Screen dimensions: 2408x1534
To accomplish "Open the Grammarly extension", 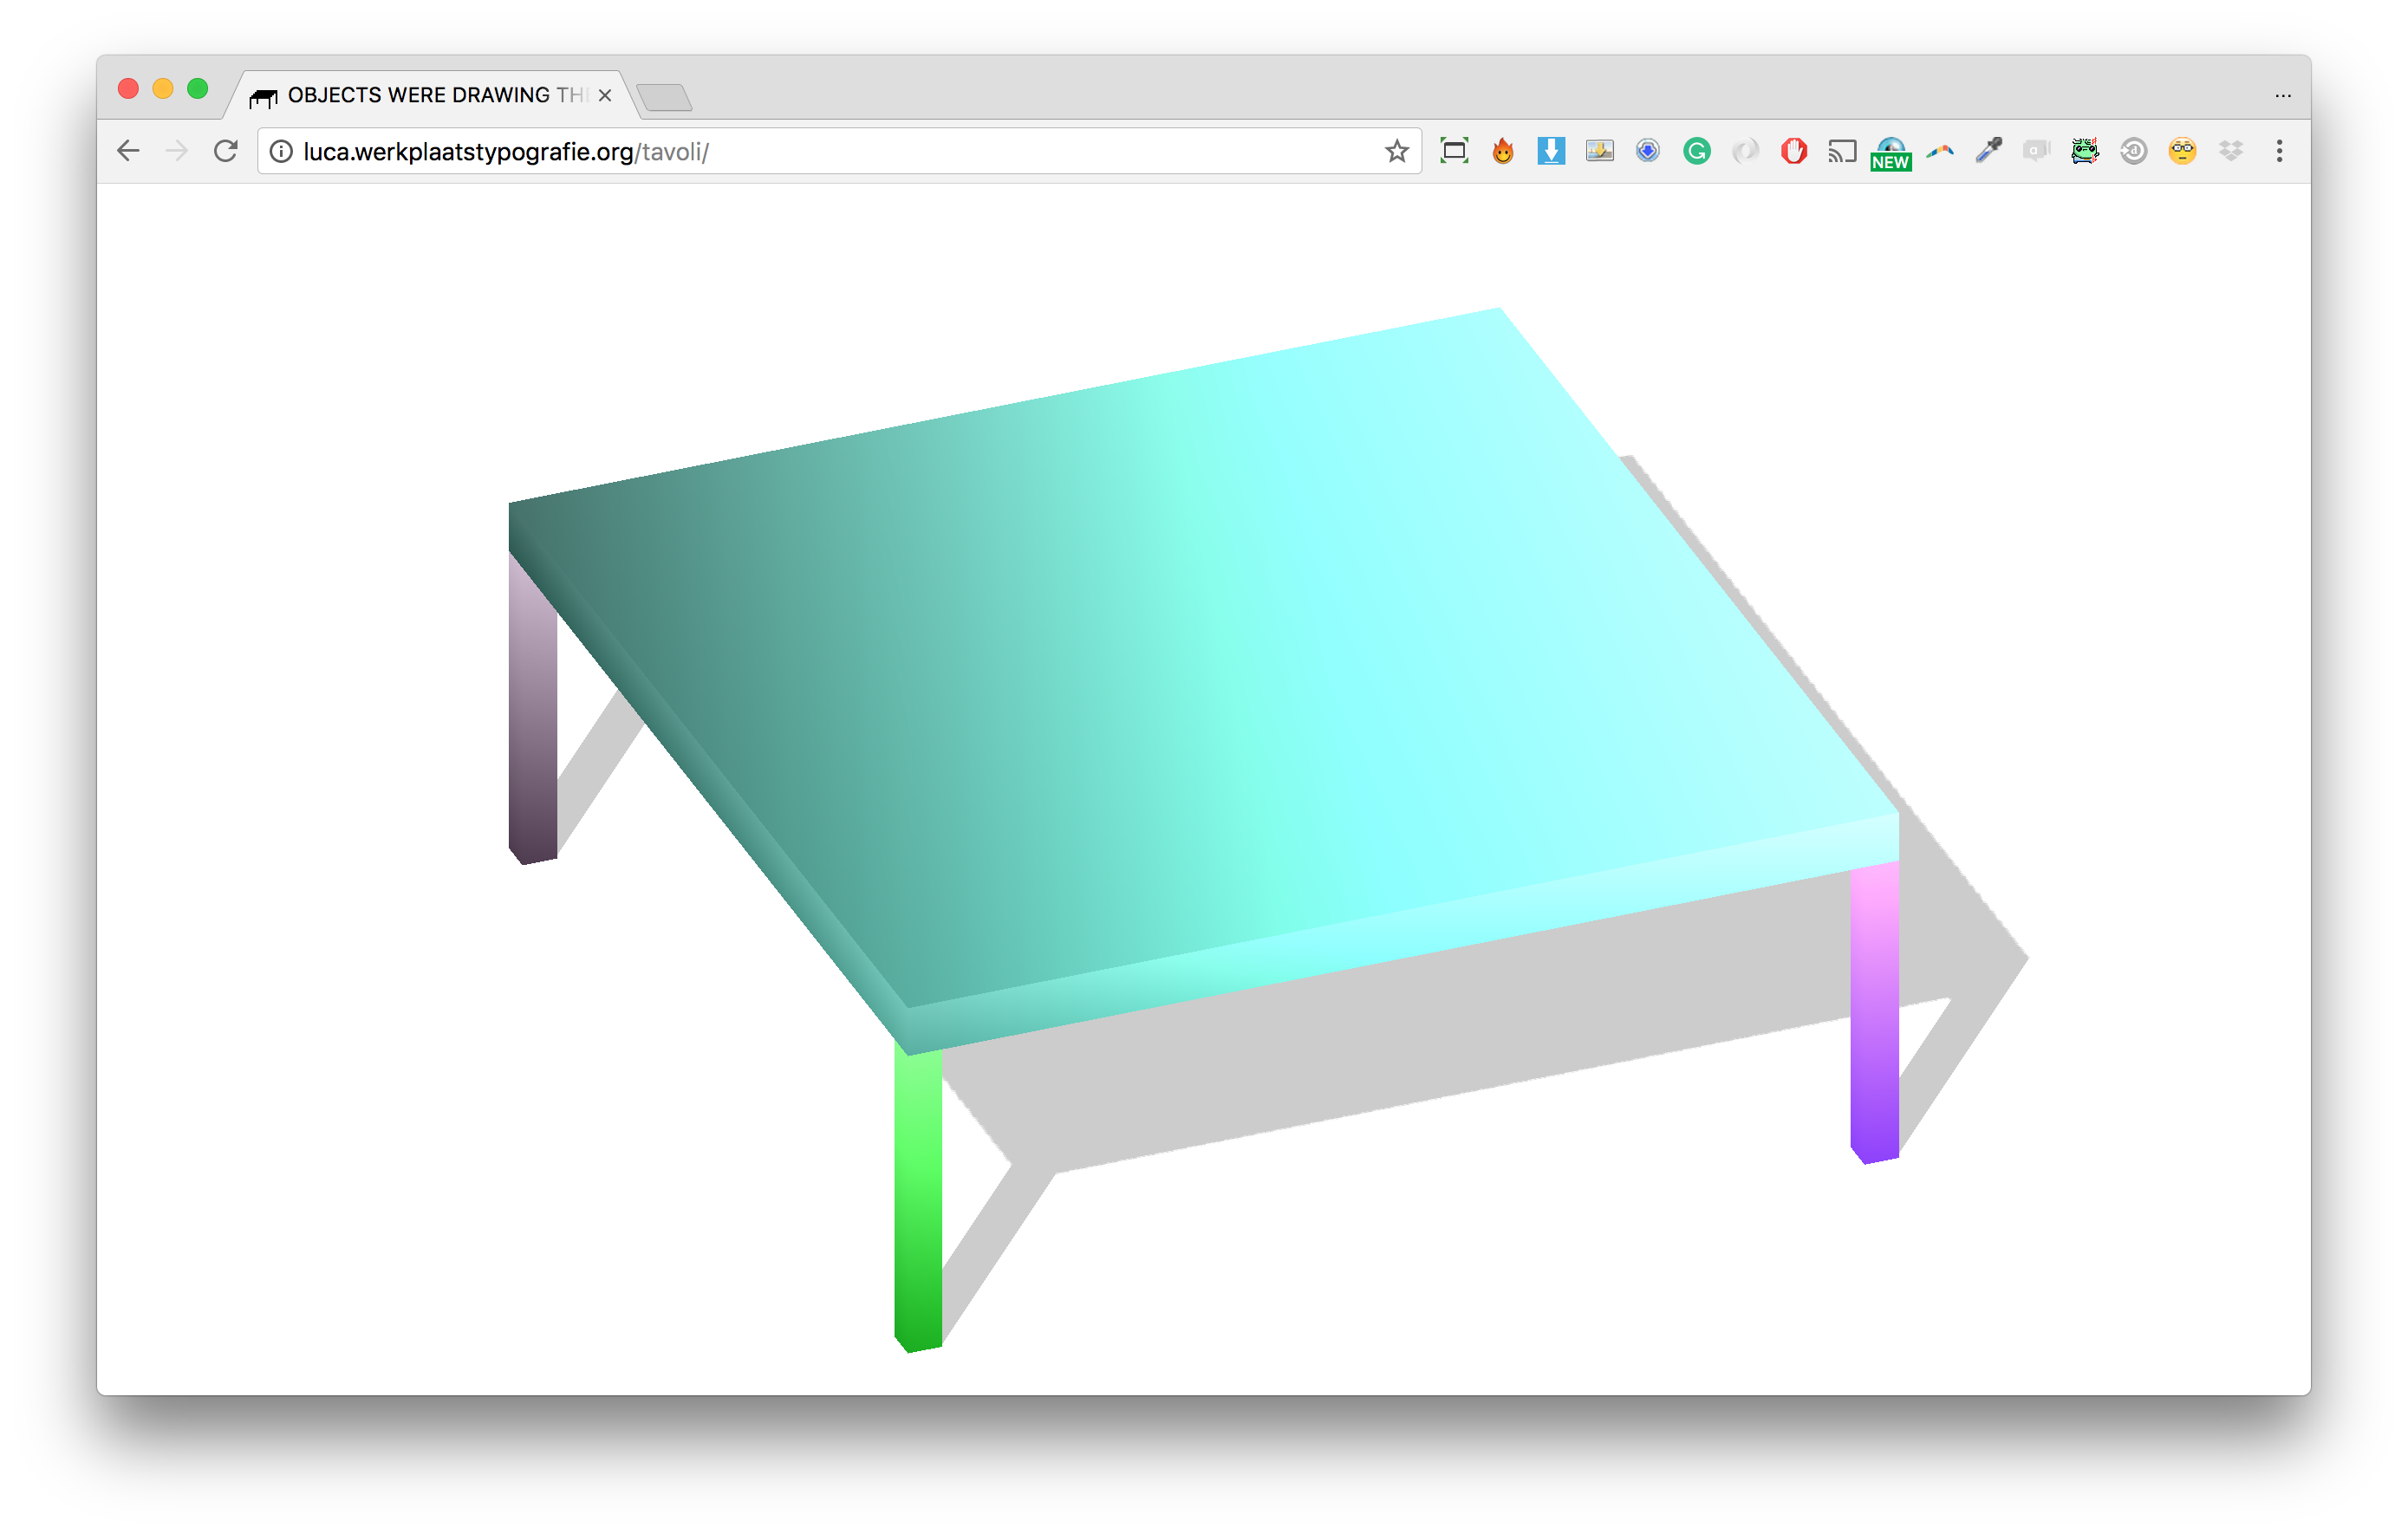I will (x=1697, y=151).
